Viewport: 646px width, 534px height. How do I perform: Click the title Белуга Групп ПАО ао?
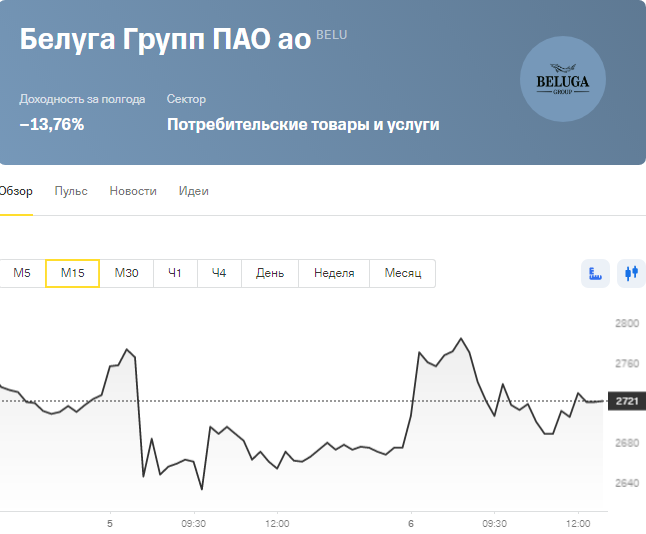[165, 39]
